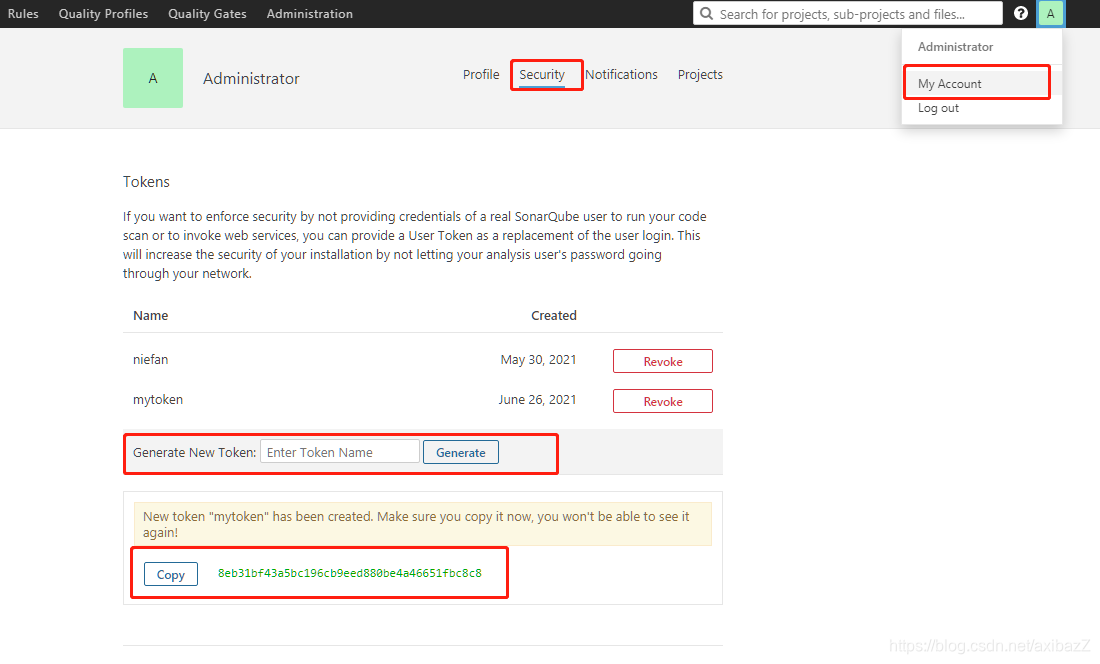Click Log out in the account menu
Viewport: 1100px width, 664px height.
pyautogui.click(x=937, y=107)
